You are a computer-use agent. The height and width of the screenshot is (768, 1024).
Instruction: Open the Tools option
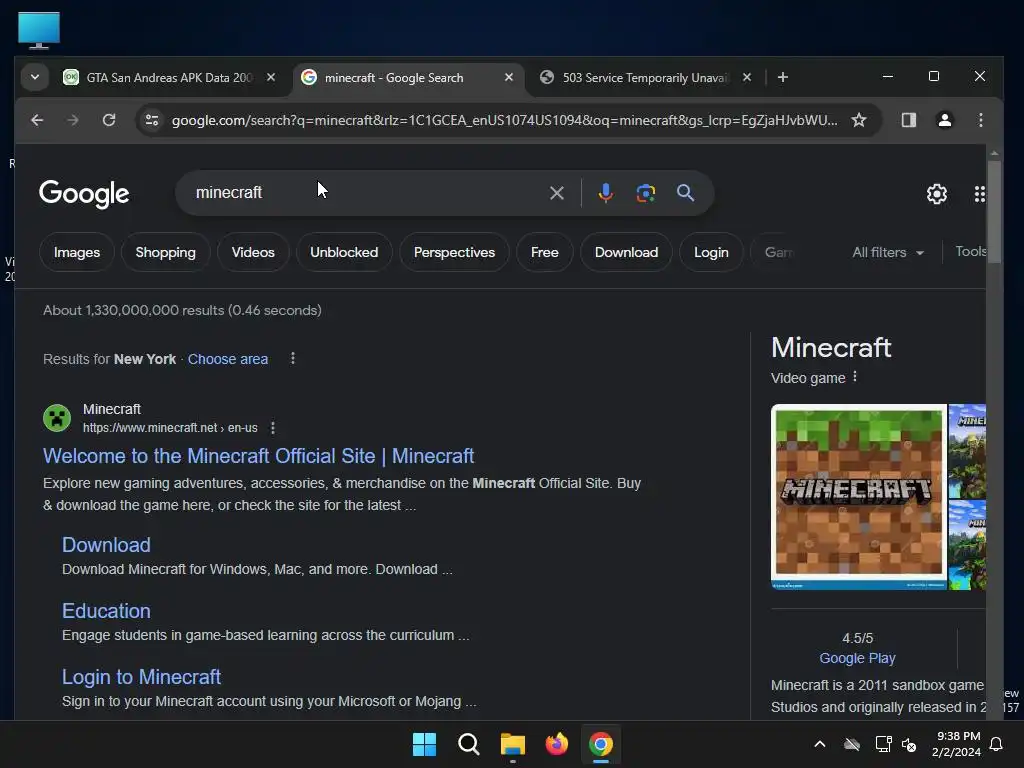[970, 251]
